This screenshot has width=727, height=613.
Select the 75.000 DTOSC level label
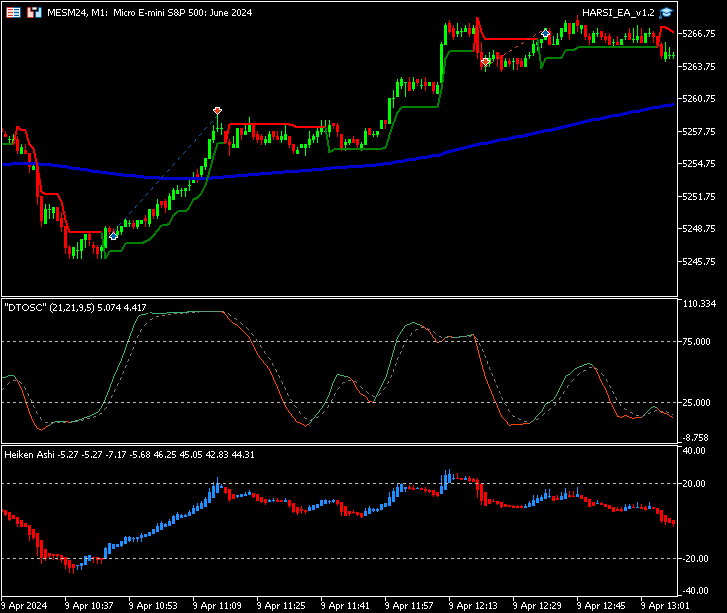[696, 342]
